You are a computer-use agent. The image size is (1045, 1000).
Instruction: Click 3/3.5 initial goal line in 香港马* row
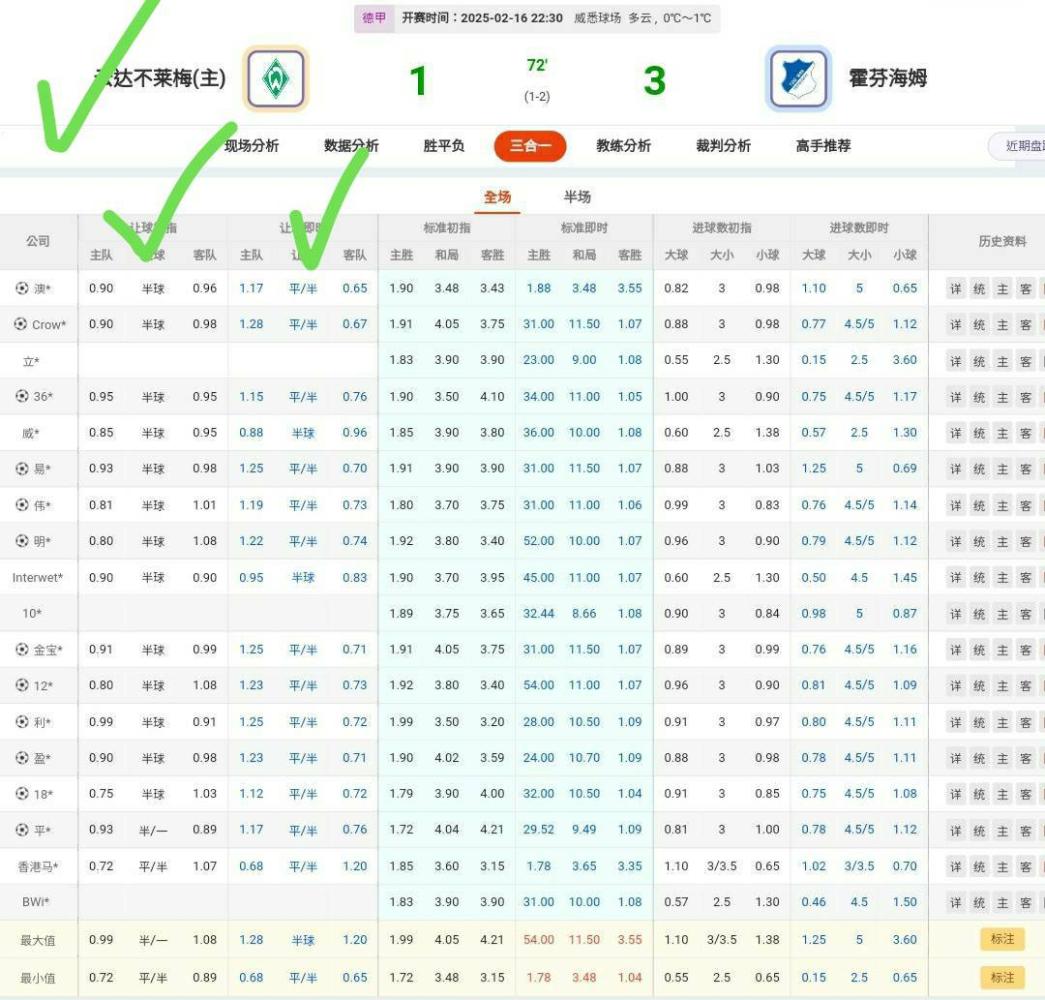point(722,865)
